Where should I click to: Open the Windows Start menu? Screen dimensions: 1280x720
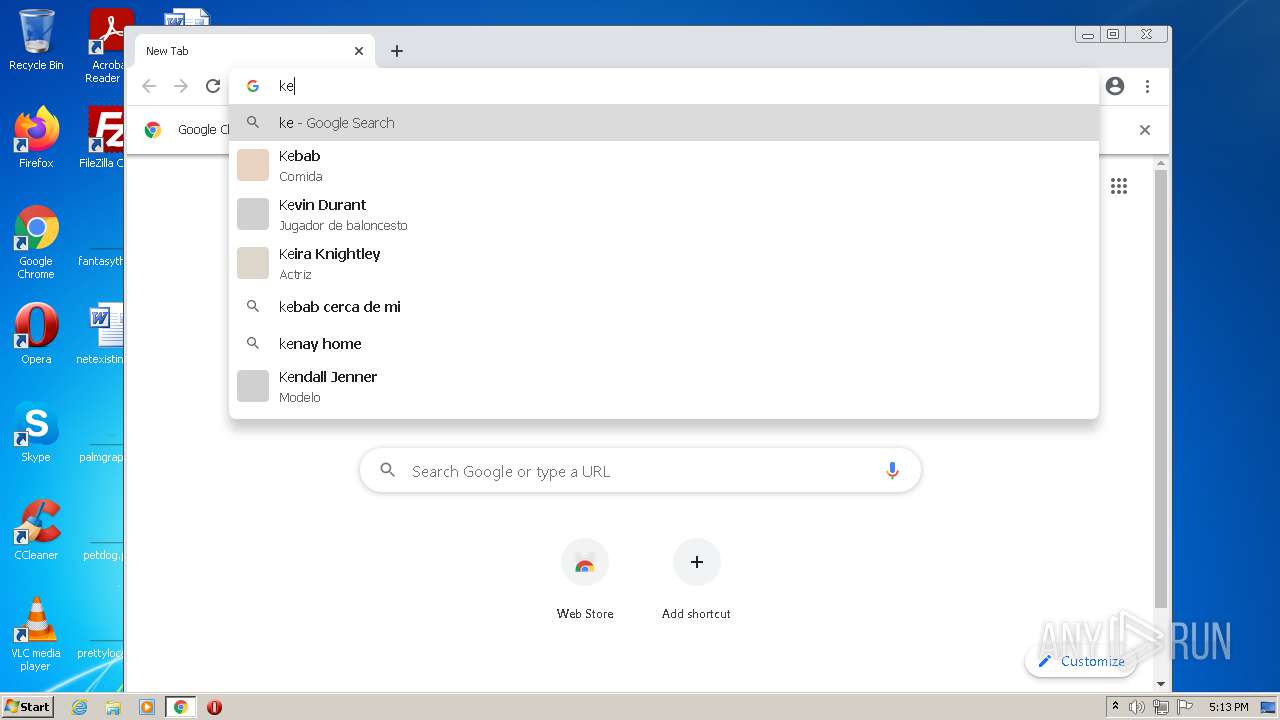[x=28, y=707]
